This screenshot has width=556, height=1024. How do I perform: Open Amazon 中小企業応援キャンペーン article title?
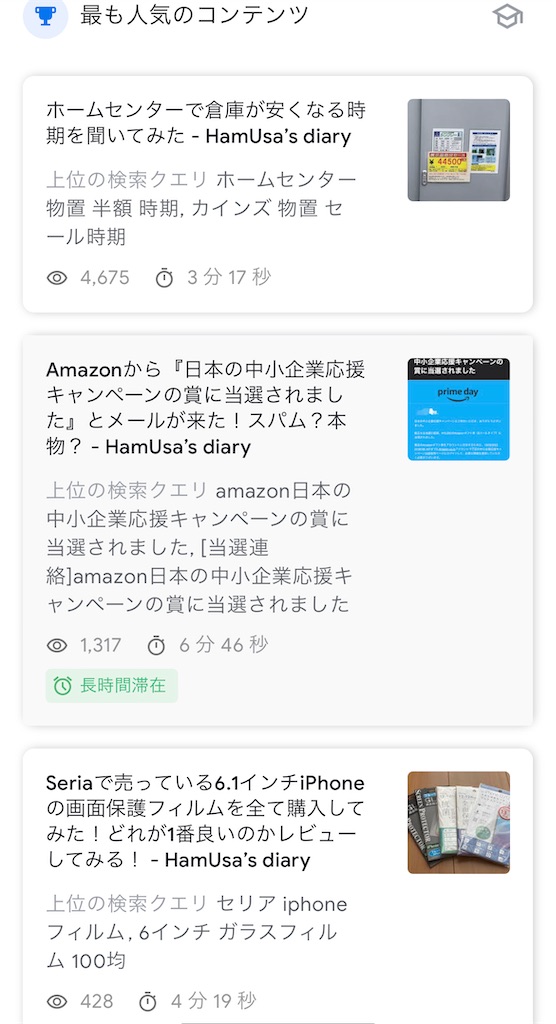coord(205,408)
